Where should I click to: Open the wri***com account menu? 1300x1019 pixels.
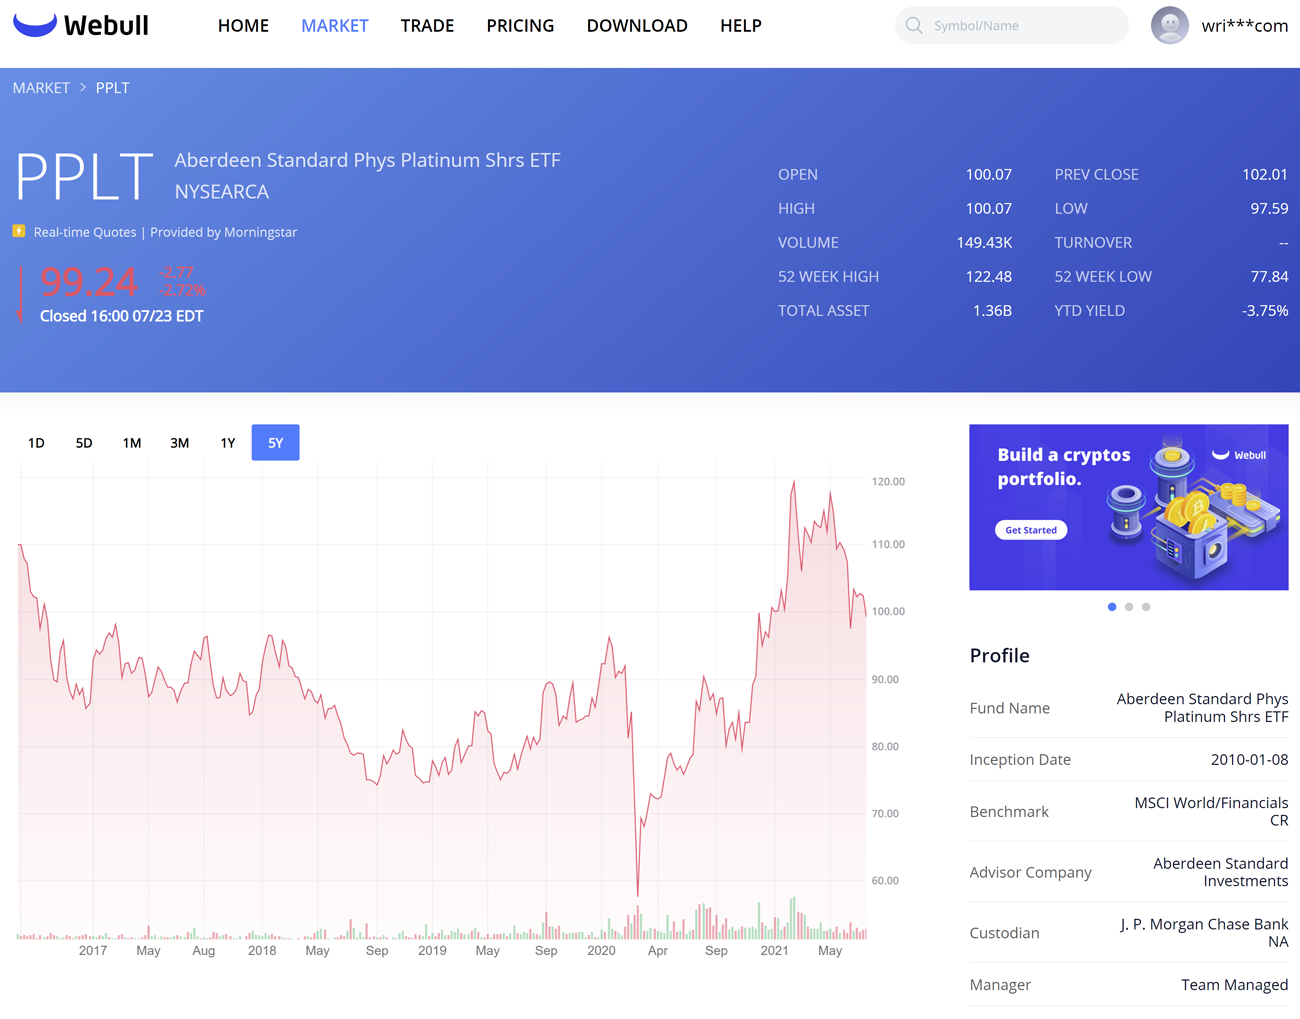pyautogui.click(x=1245, y=26)
